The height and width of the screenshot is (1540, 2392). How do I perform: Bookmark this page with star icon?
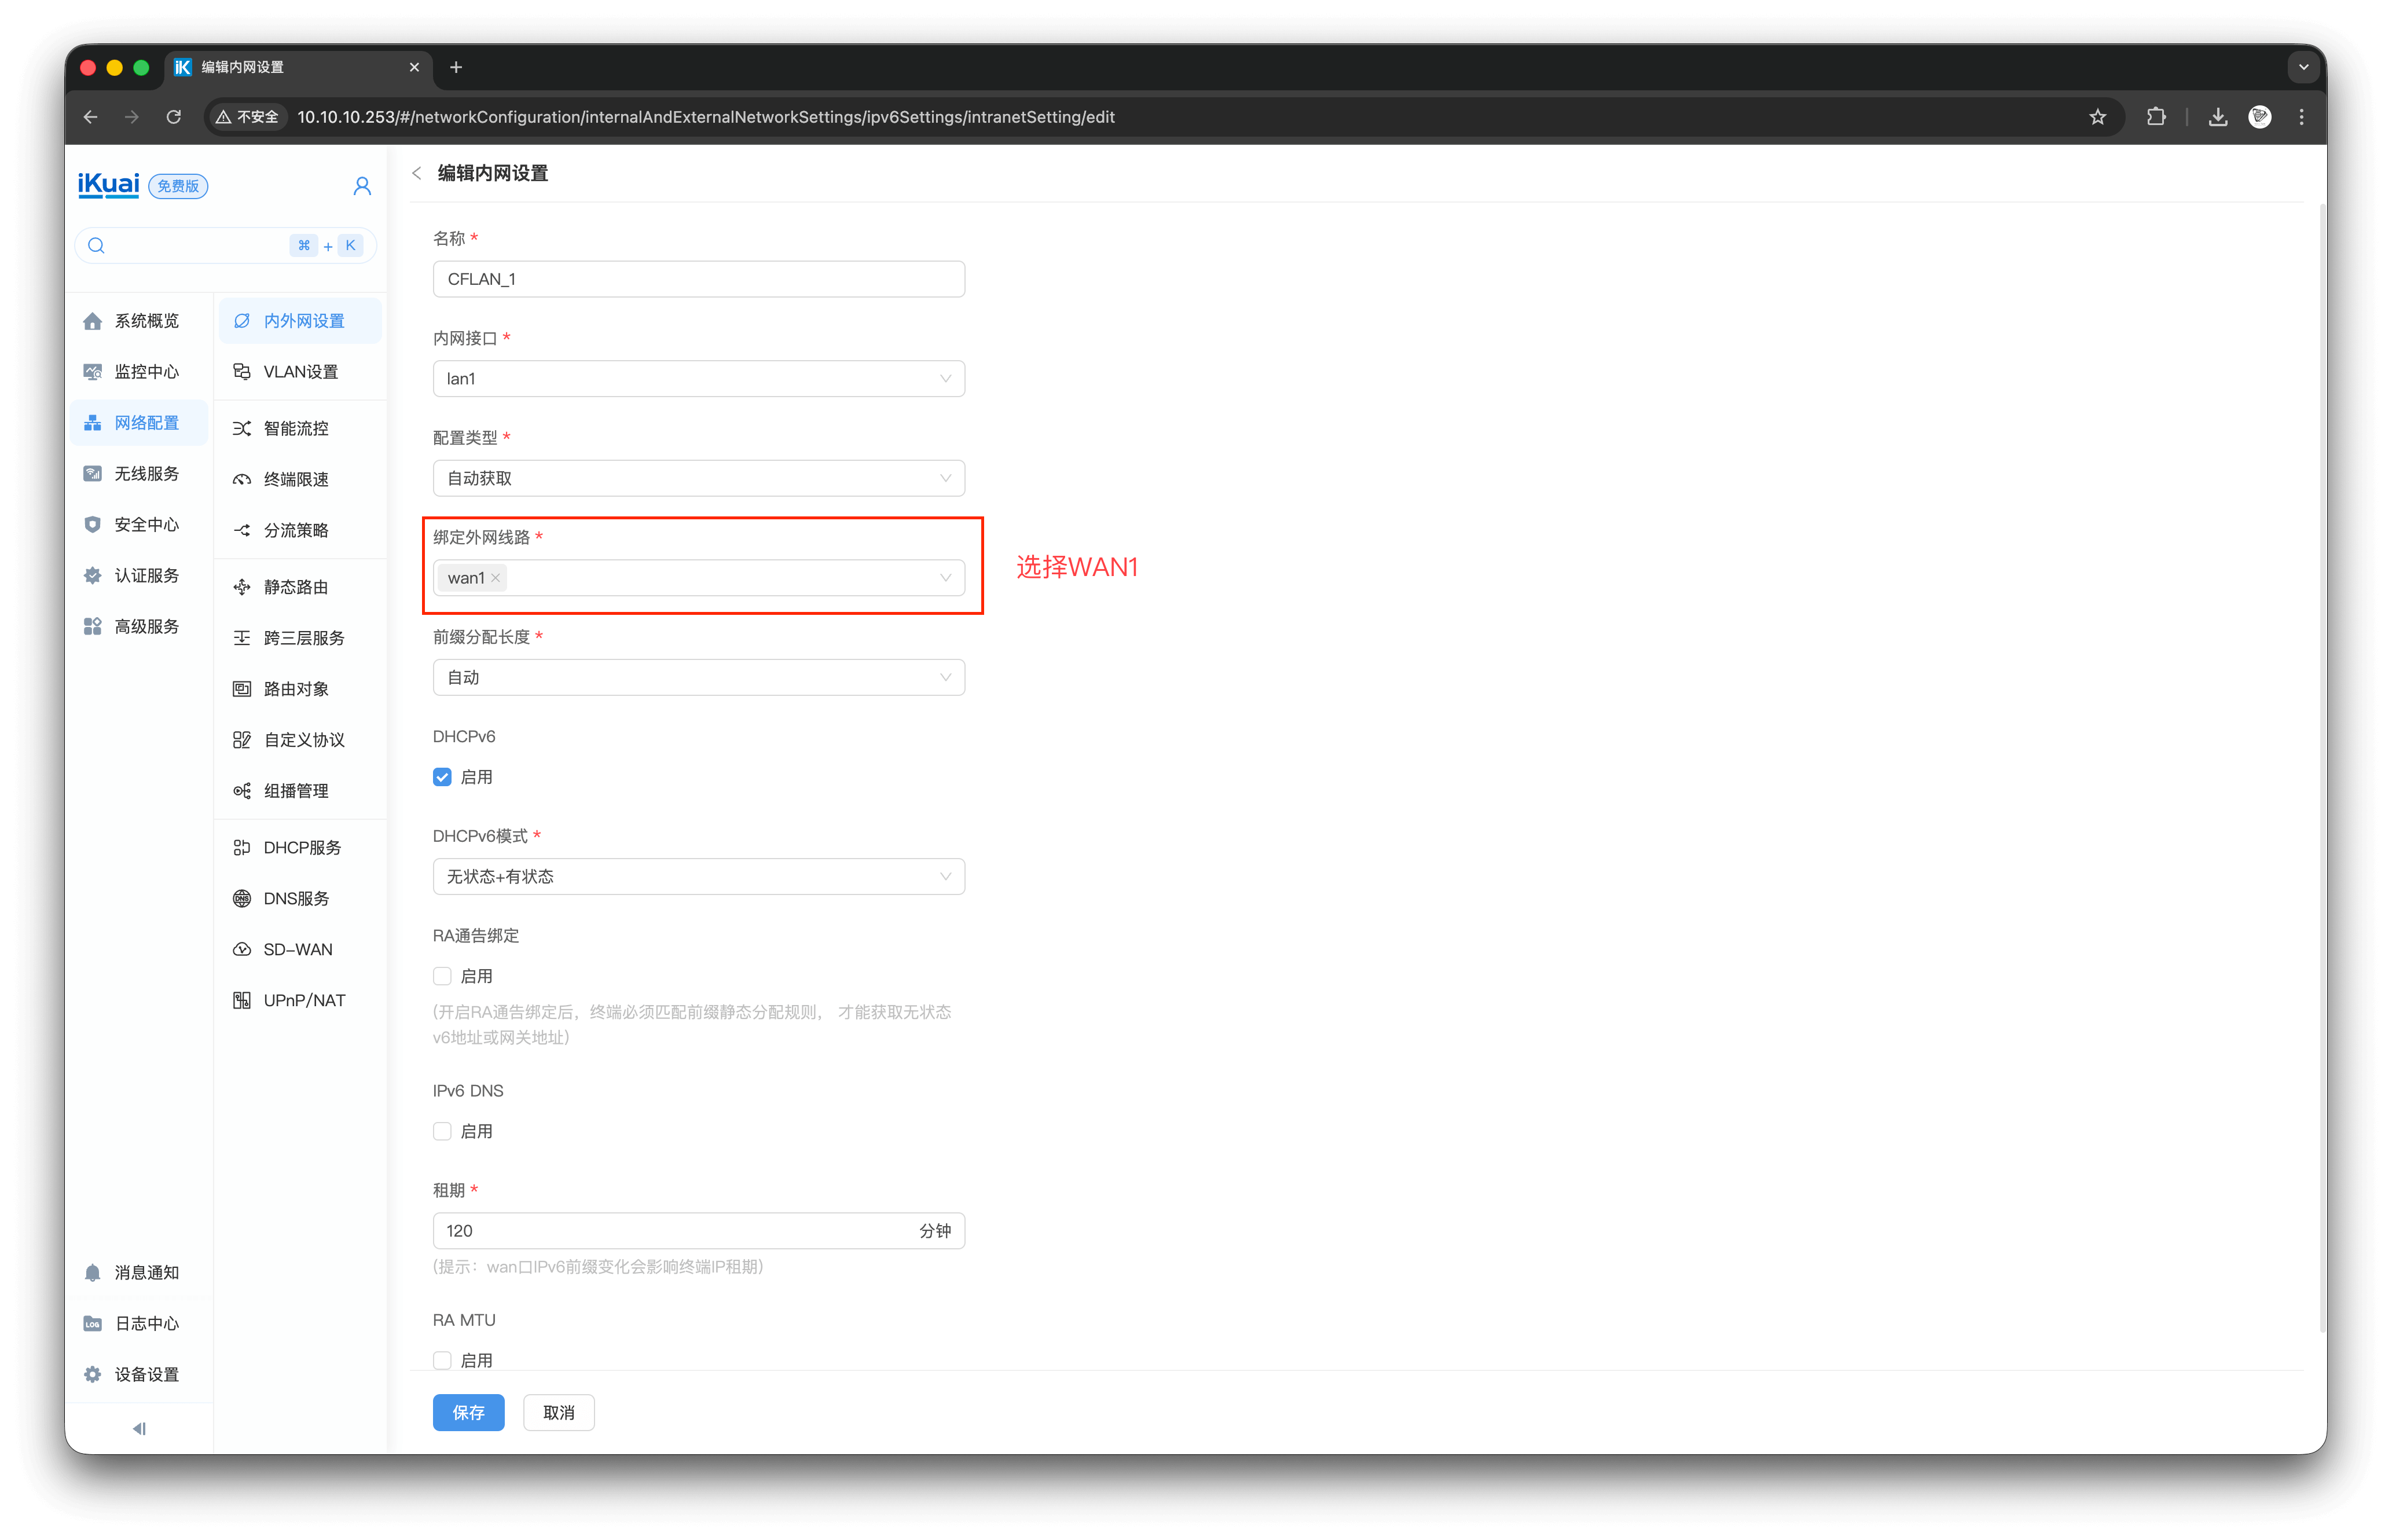pos(2097,117)
